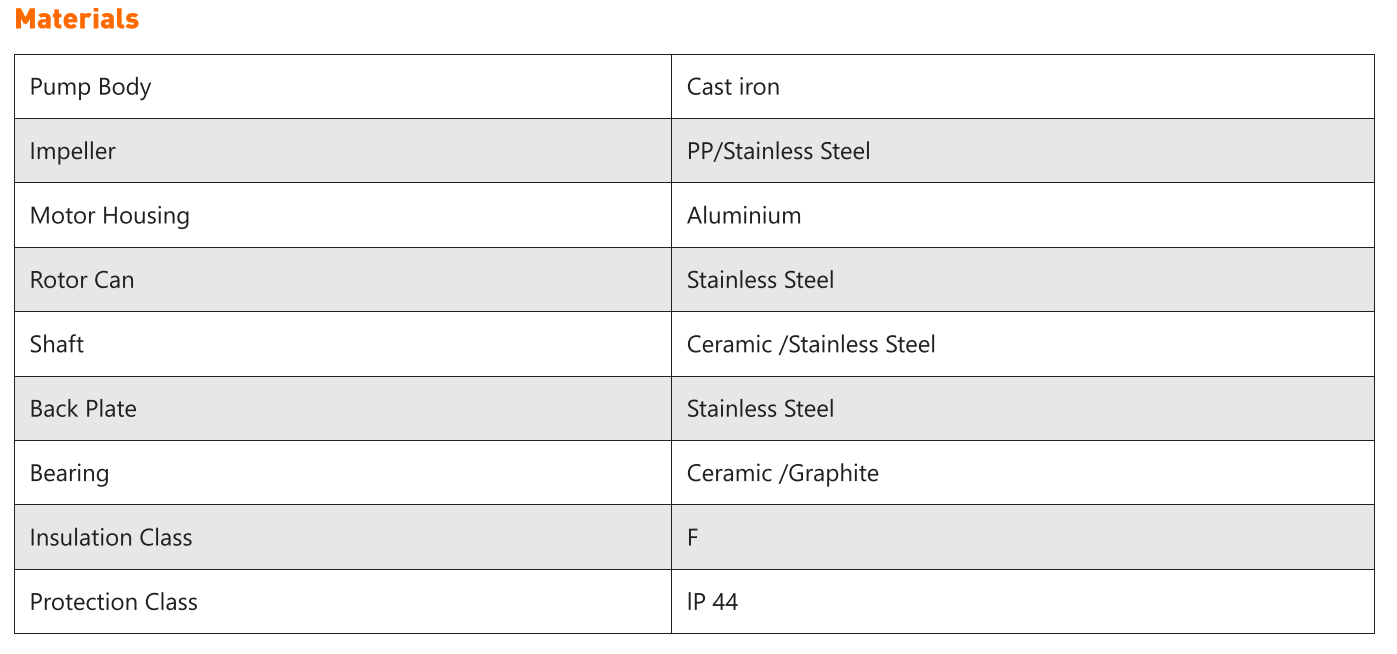Select the Motor Housing label cell
This screenshot has height=654, width=1397.
pos(343,215)
